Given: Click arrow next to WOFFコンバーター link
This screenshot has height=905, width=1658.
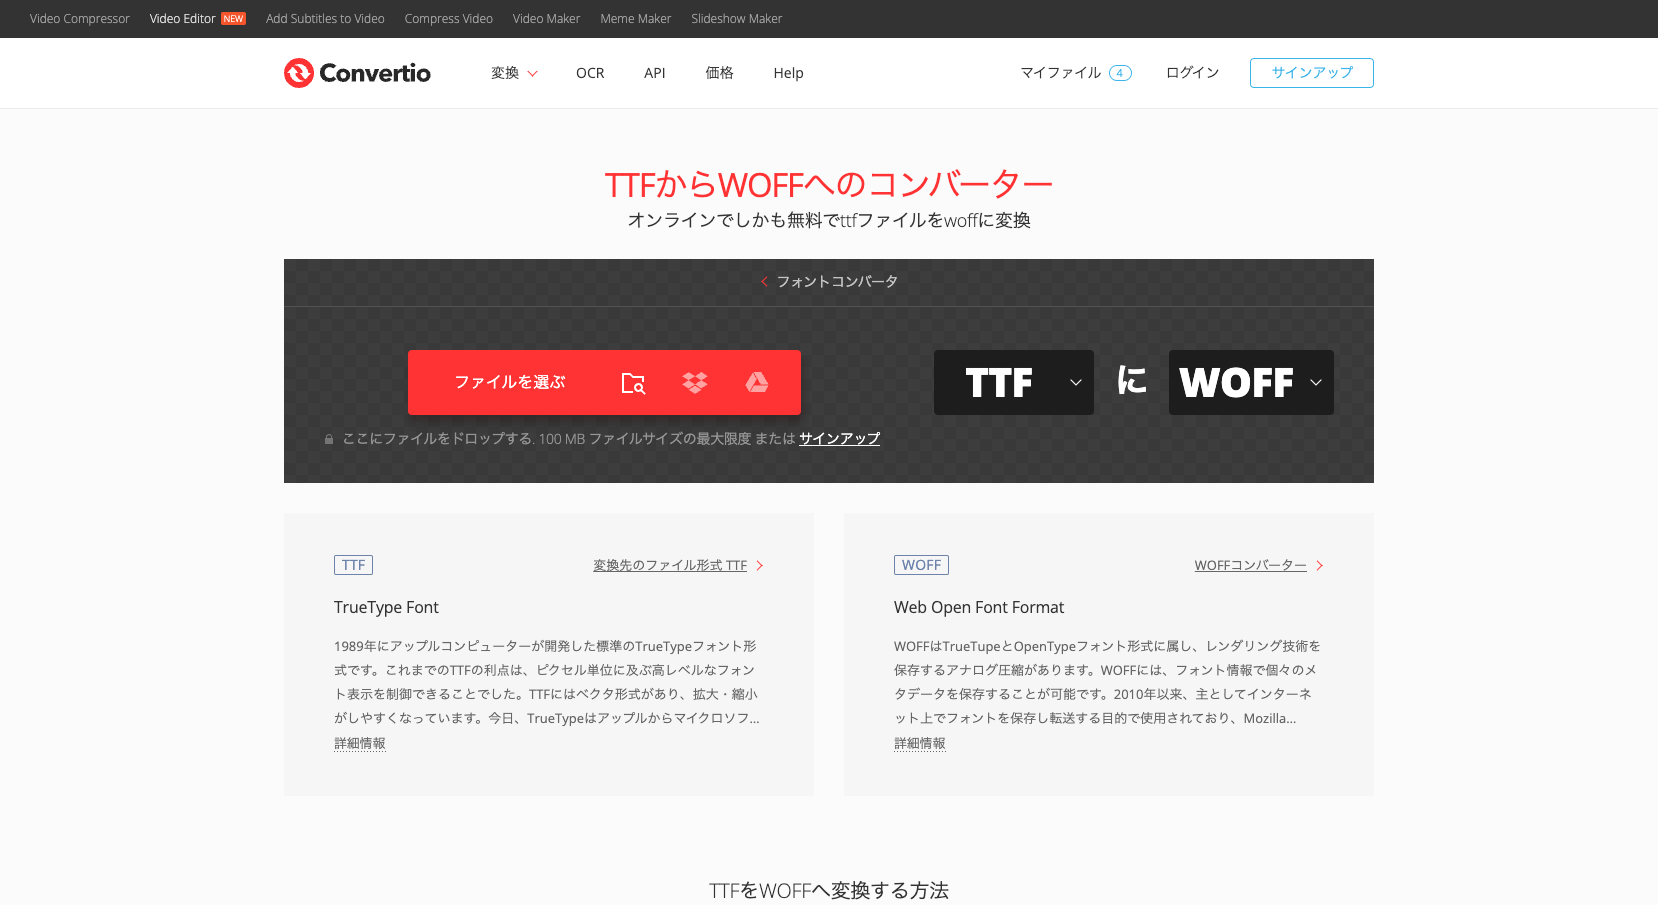Looking at the screenshot, I should coord(1320,566).
